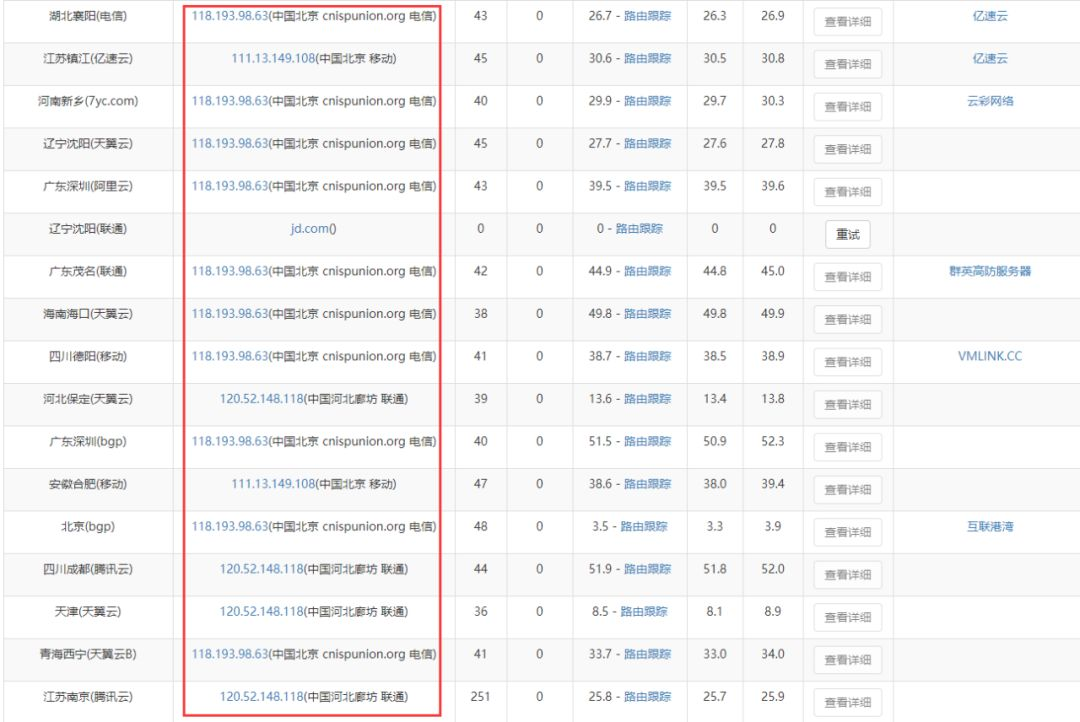Open 路由跟踪 for 北京(bgp) row
This screenshot has width=1080, height=722.
(644, 526)
